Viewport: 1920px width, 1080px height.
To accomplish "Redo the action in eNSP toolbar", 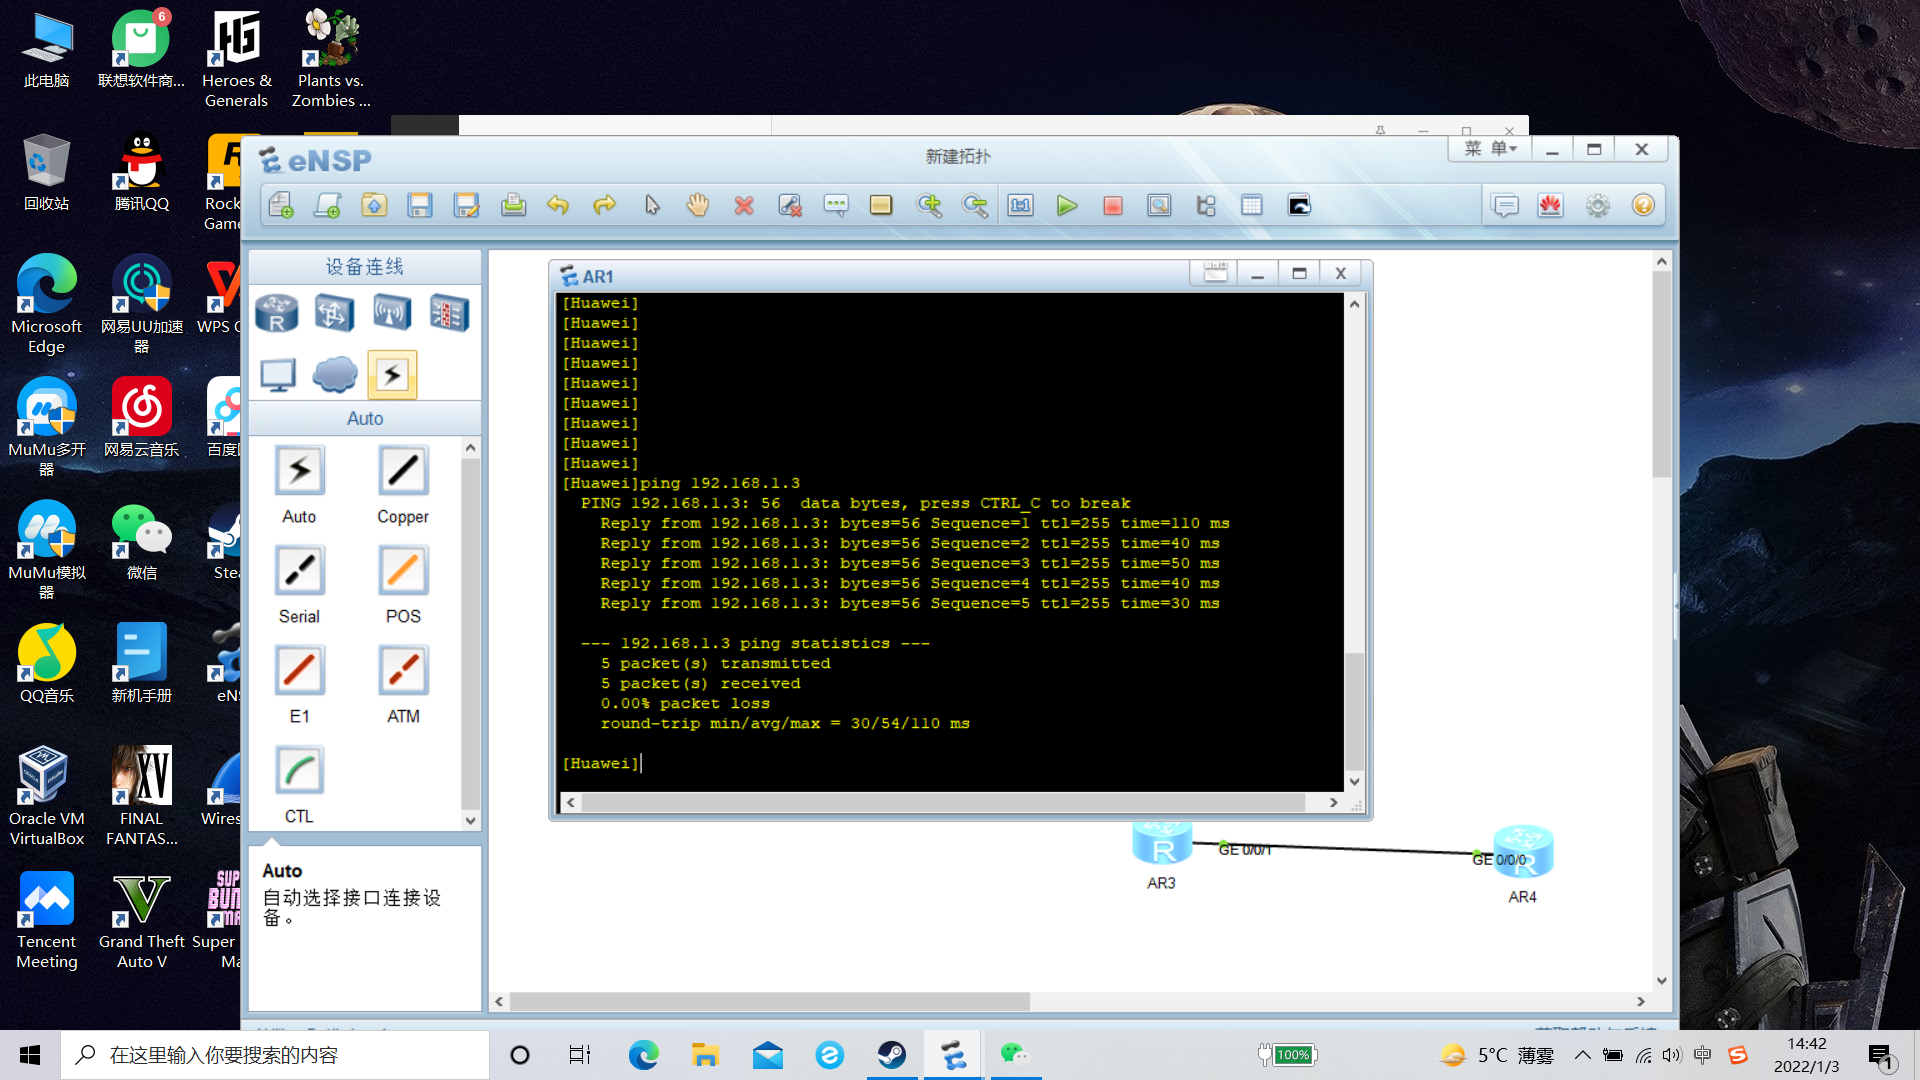I will point(604,206).
